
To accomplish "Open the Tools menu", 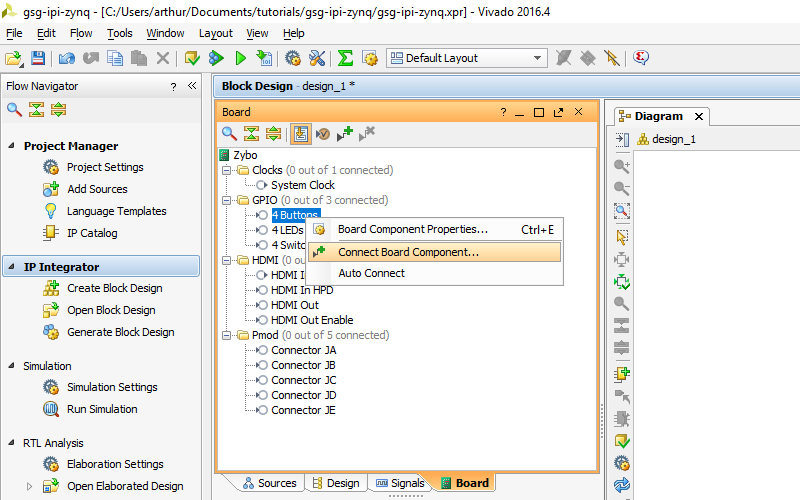I will [x=119, y=33].
